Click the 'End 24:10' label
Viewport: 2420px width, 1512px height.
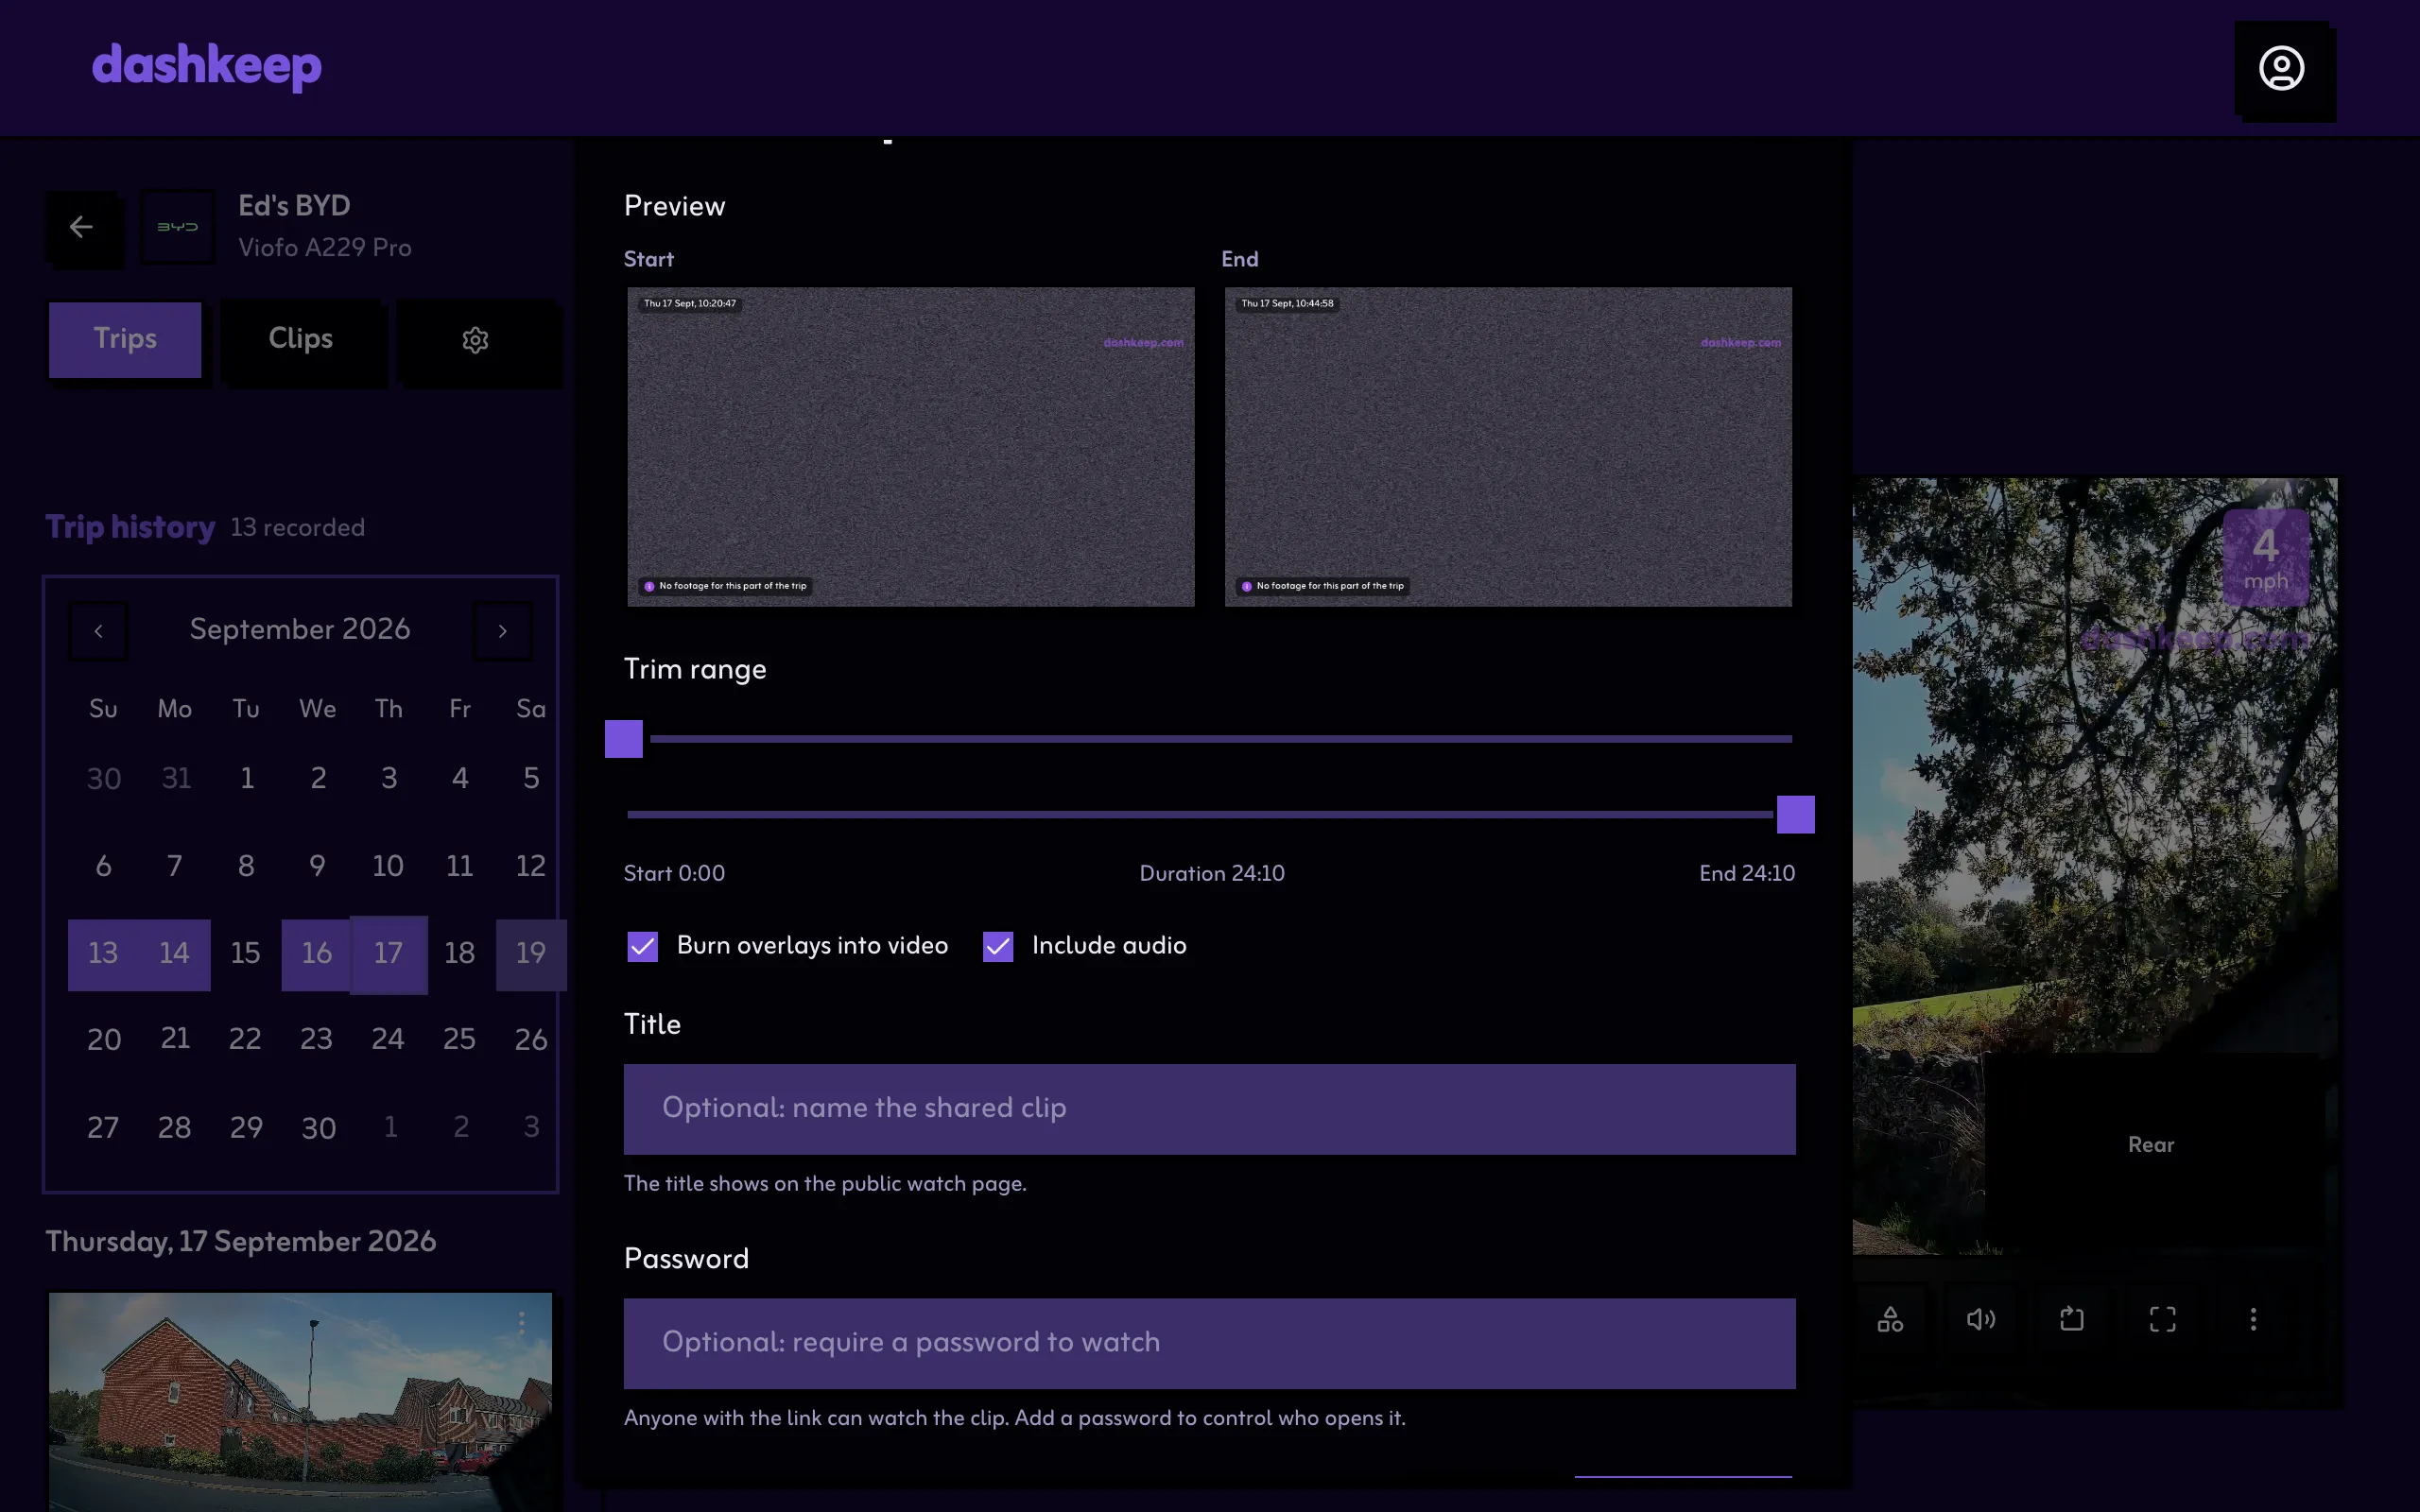tap(1747, 873)
